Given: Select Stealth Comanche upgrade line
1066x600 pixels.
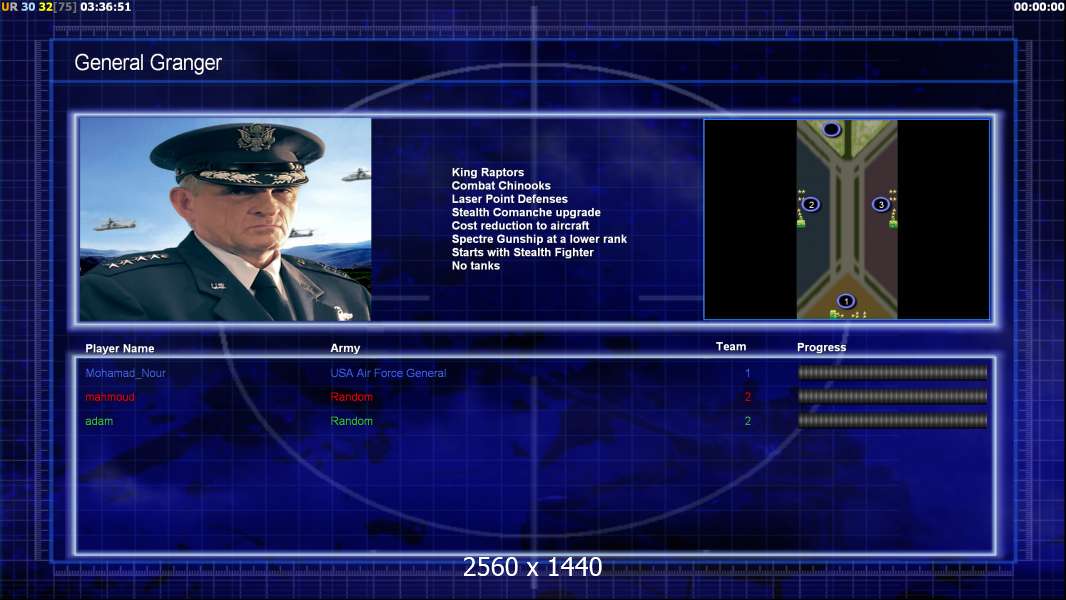Looking at the screenshot, I should (x=526, y=212).
